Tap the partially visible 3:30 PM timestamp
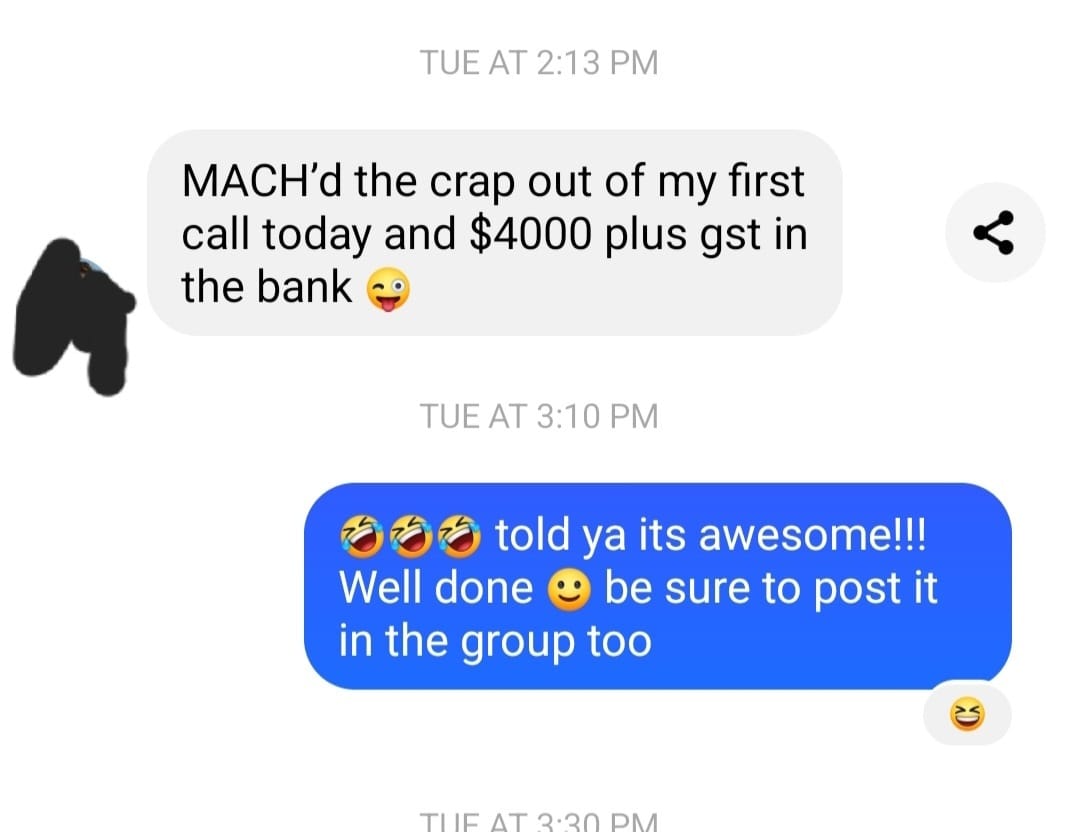The height and width of the screenshot is (832, 1080). coord(539,822)
